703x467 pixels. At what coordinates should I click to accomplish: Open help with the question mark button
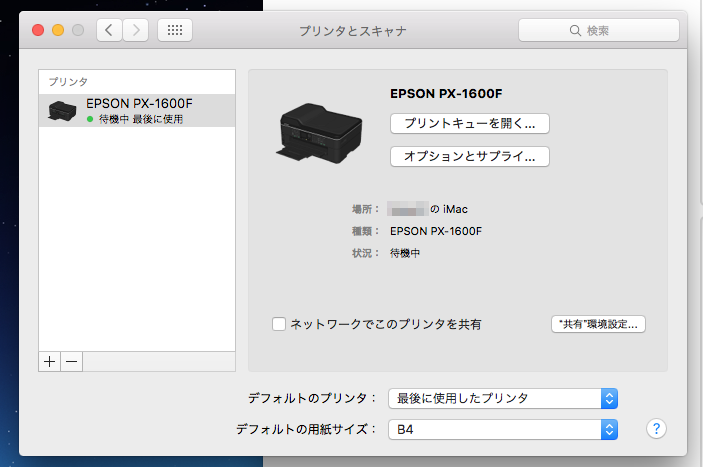pos(656,429)
